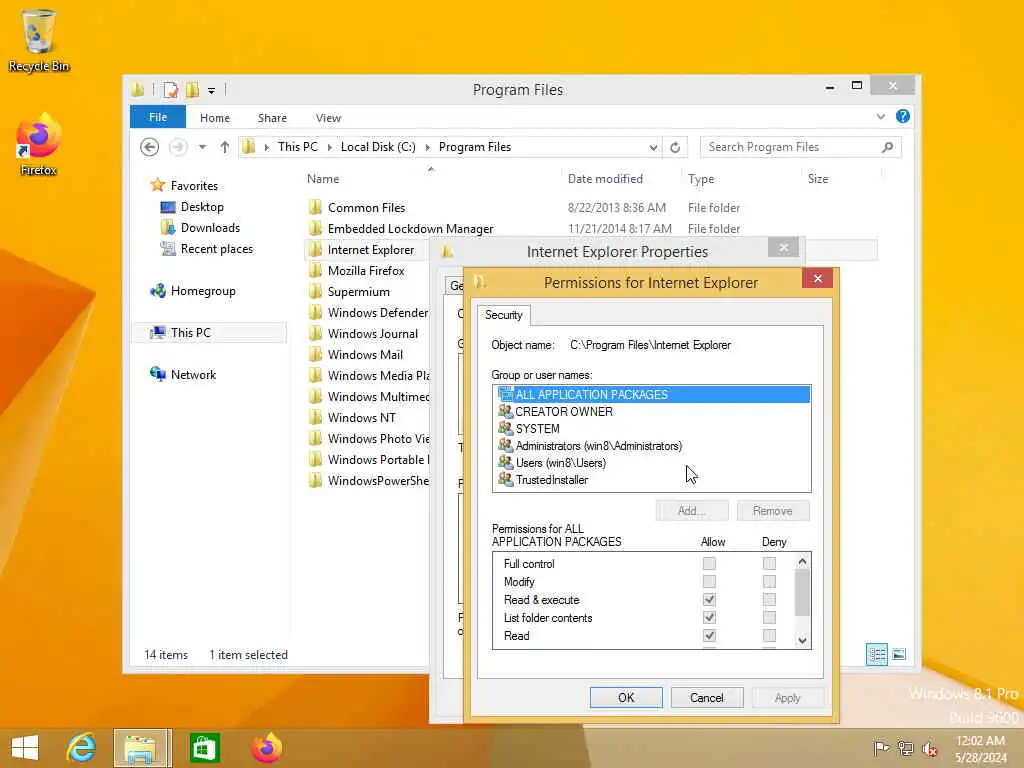Toggle Deny checkbox for Modify
The image size is (1024, 768).
point(769,581)
